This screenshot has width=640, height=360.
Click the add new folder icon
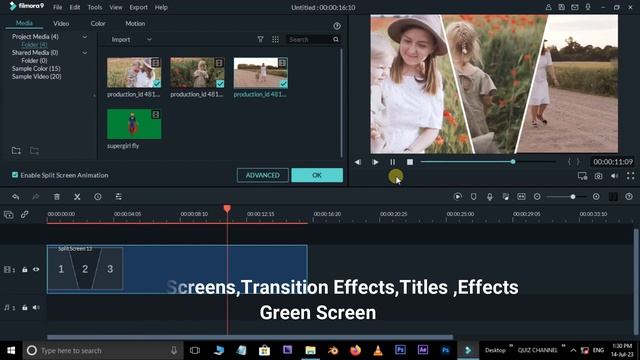(16, 151)
